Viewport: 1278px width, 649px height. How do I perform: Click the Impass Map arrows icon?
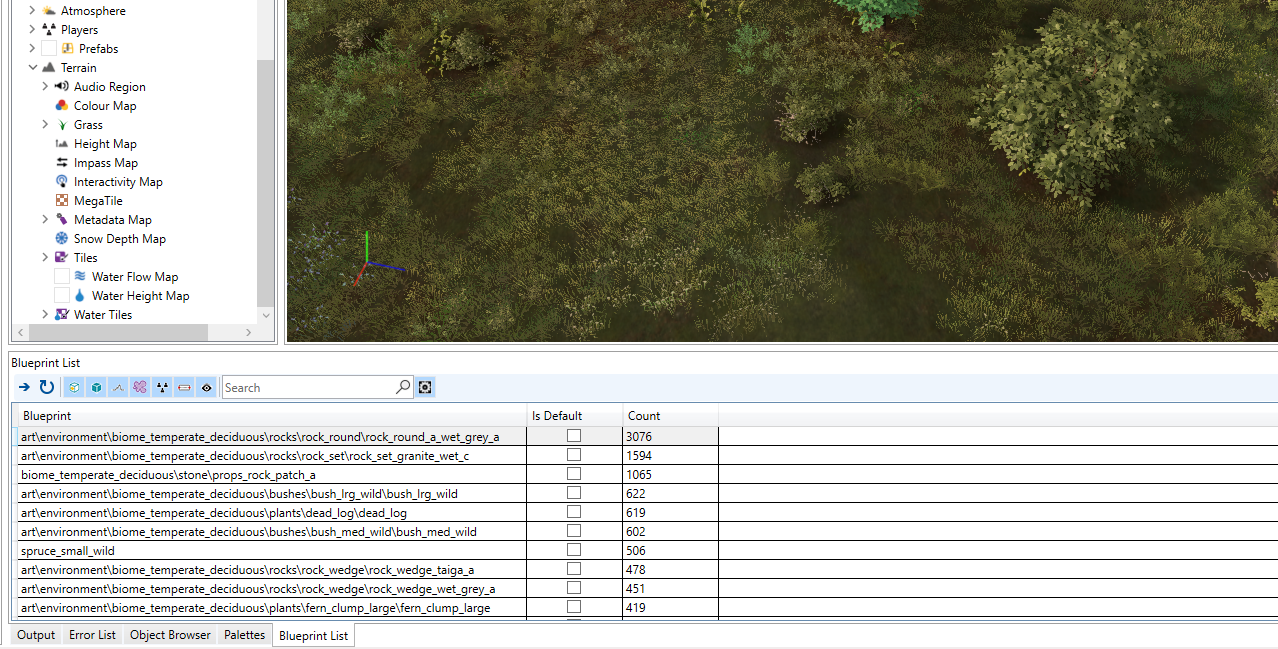point(61,163)
